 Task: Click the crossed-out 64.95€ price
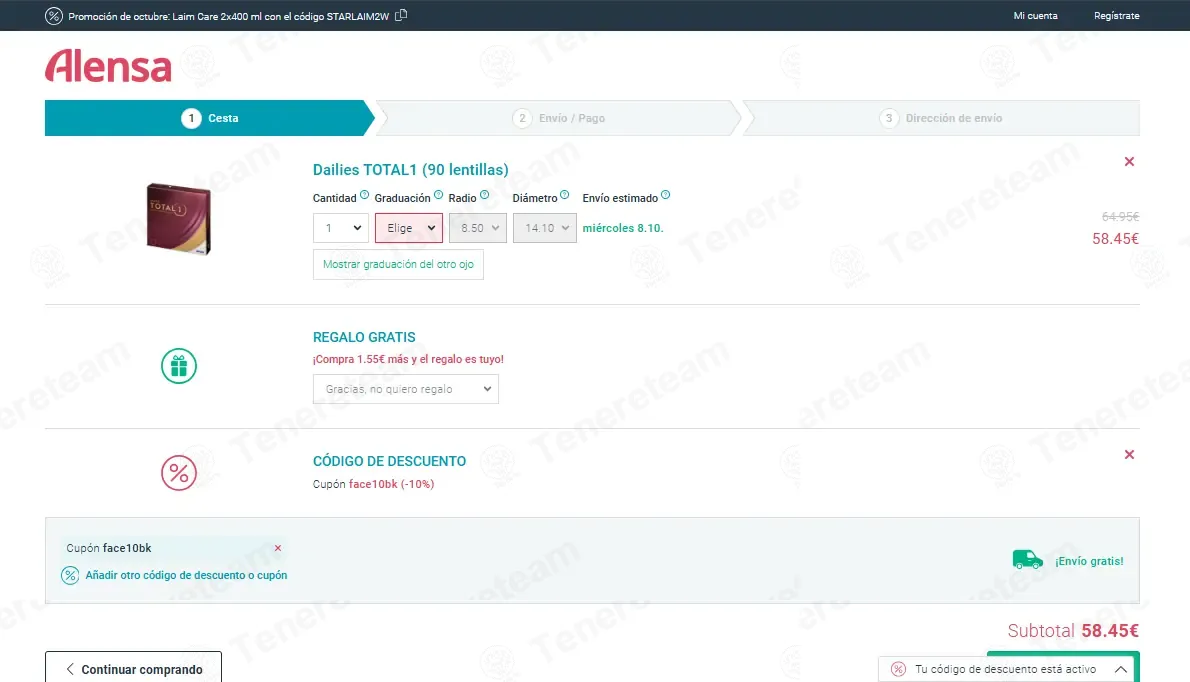1120,216
